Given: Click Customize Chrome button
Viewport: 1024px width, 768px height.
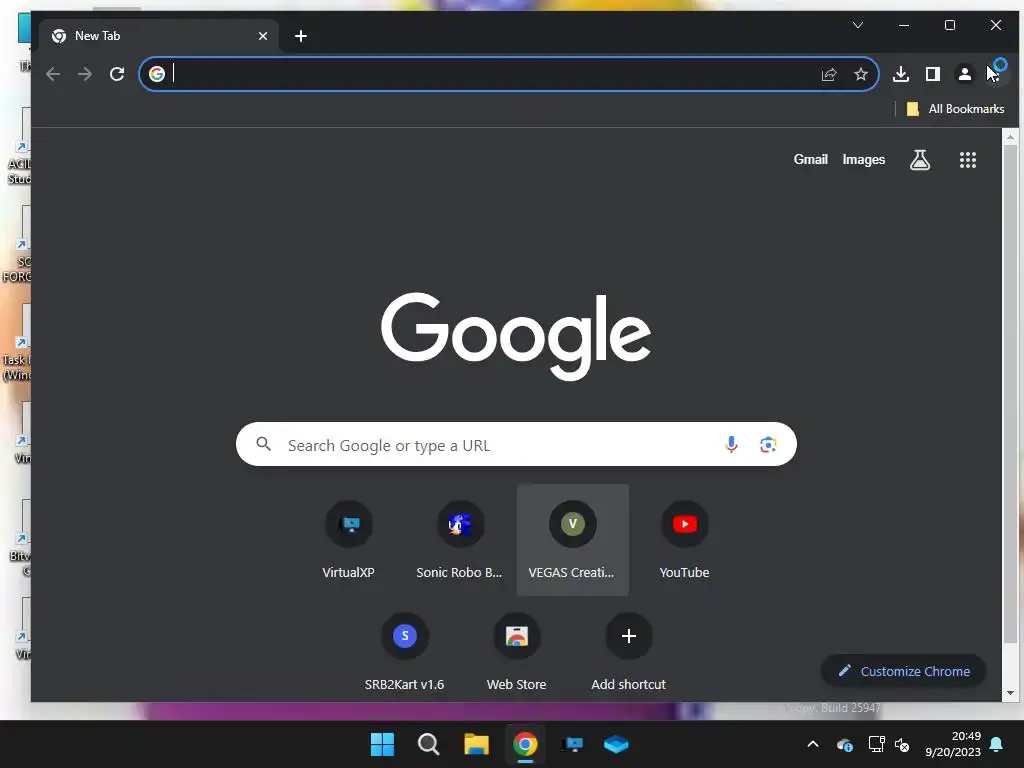Looking at the screenshot, I should 904,671.
